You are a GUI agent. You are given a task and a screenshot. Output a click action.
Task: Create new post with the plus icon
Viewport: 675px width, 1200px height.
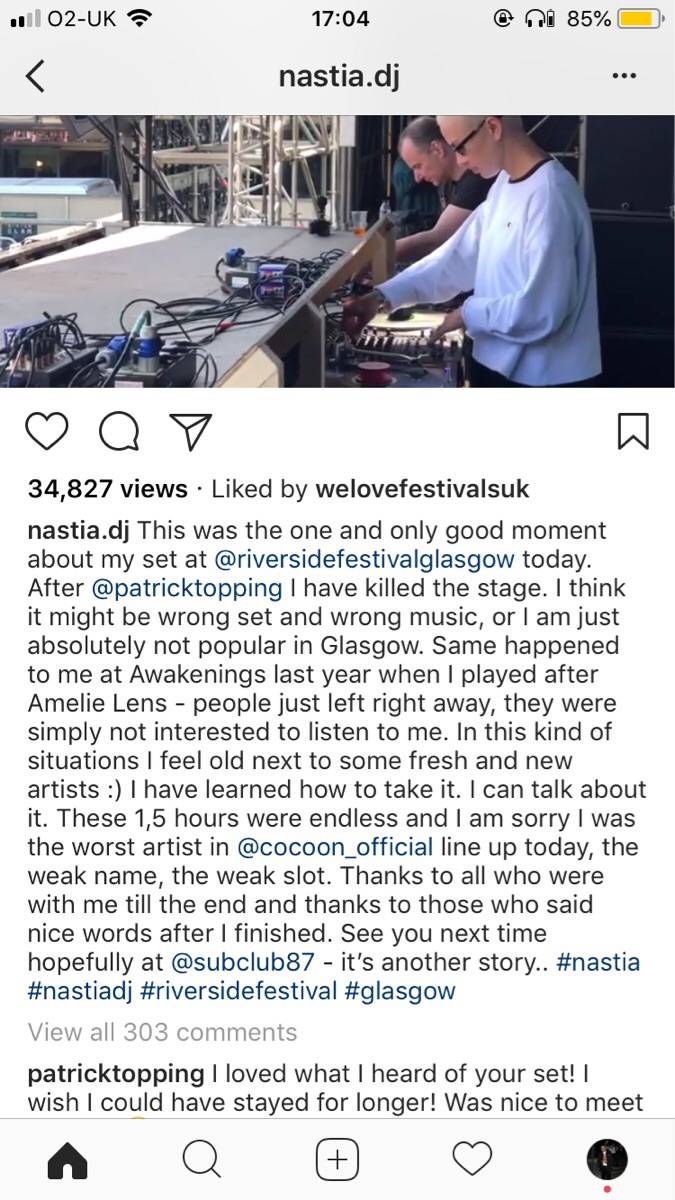click(x=337, y=1160)
